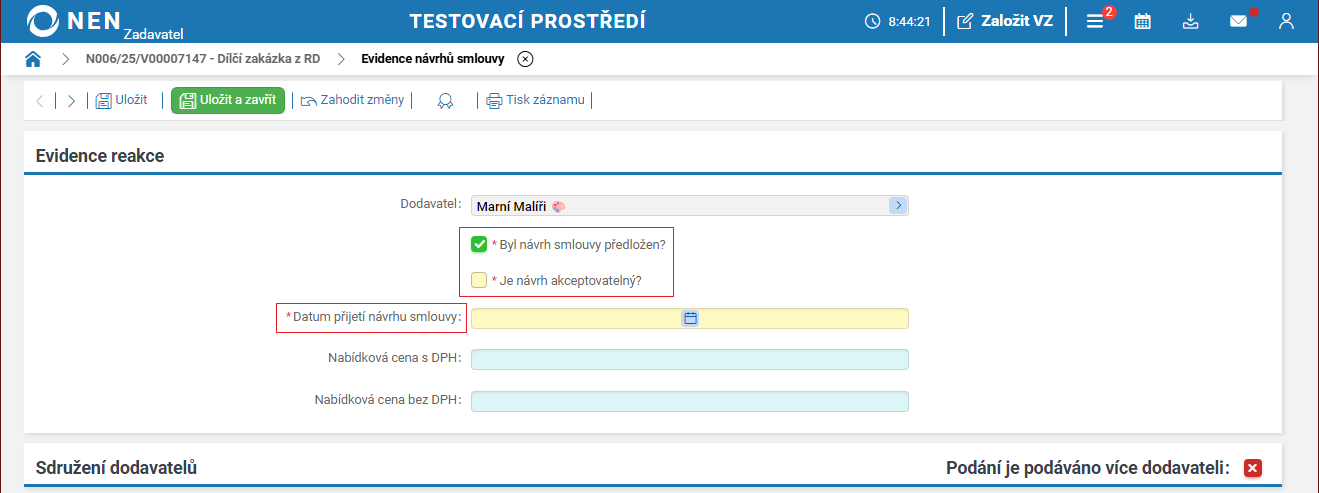
Task: Go to the previous record arrow
Action: click(x=40, y=100)
